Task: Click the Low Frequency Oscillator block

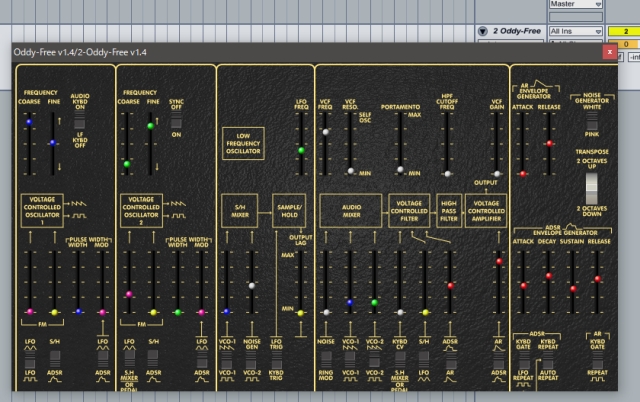Action: 243,141
